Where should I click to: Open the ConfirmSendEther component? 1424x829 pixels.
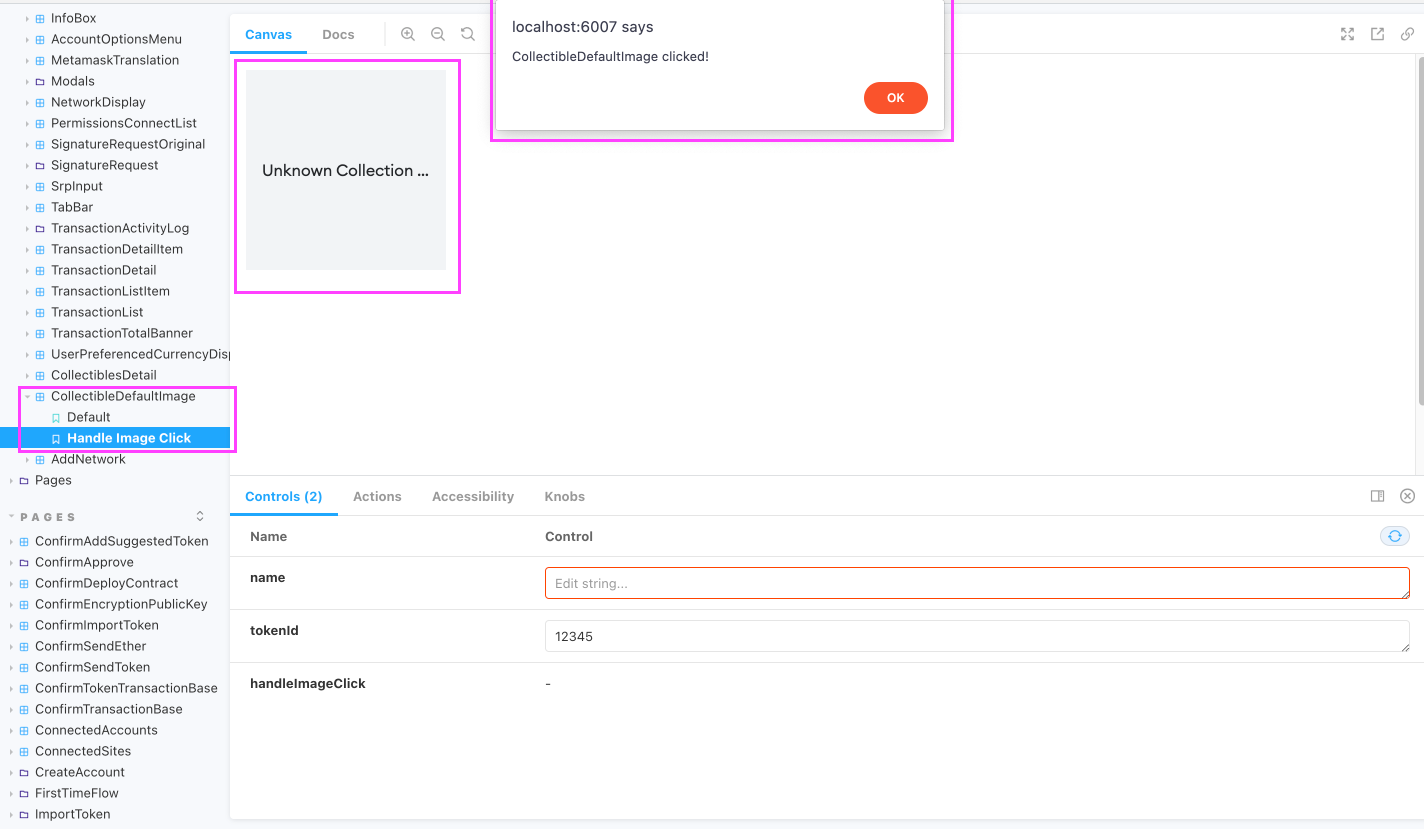[91, 646]
